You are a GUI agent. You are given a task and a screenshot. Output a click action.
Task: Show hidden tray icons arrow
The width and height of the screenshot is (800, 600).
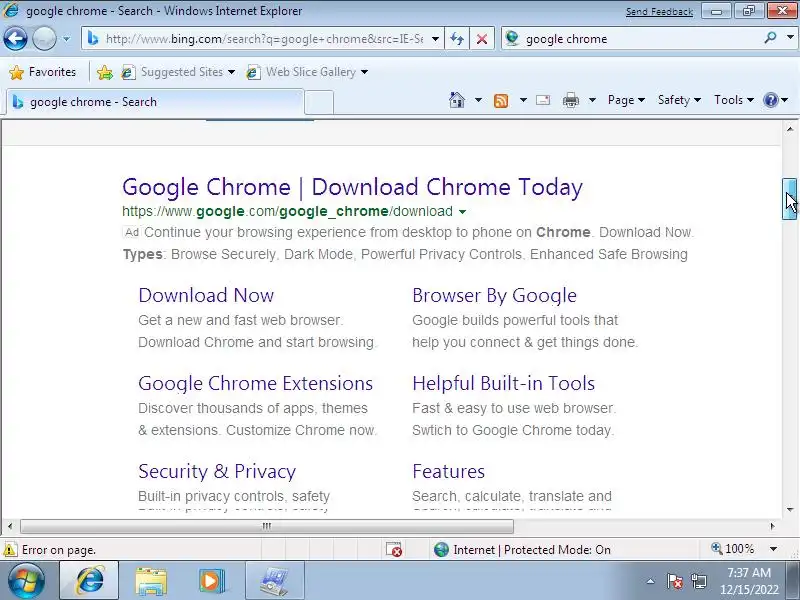[x=651, y=581]
